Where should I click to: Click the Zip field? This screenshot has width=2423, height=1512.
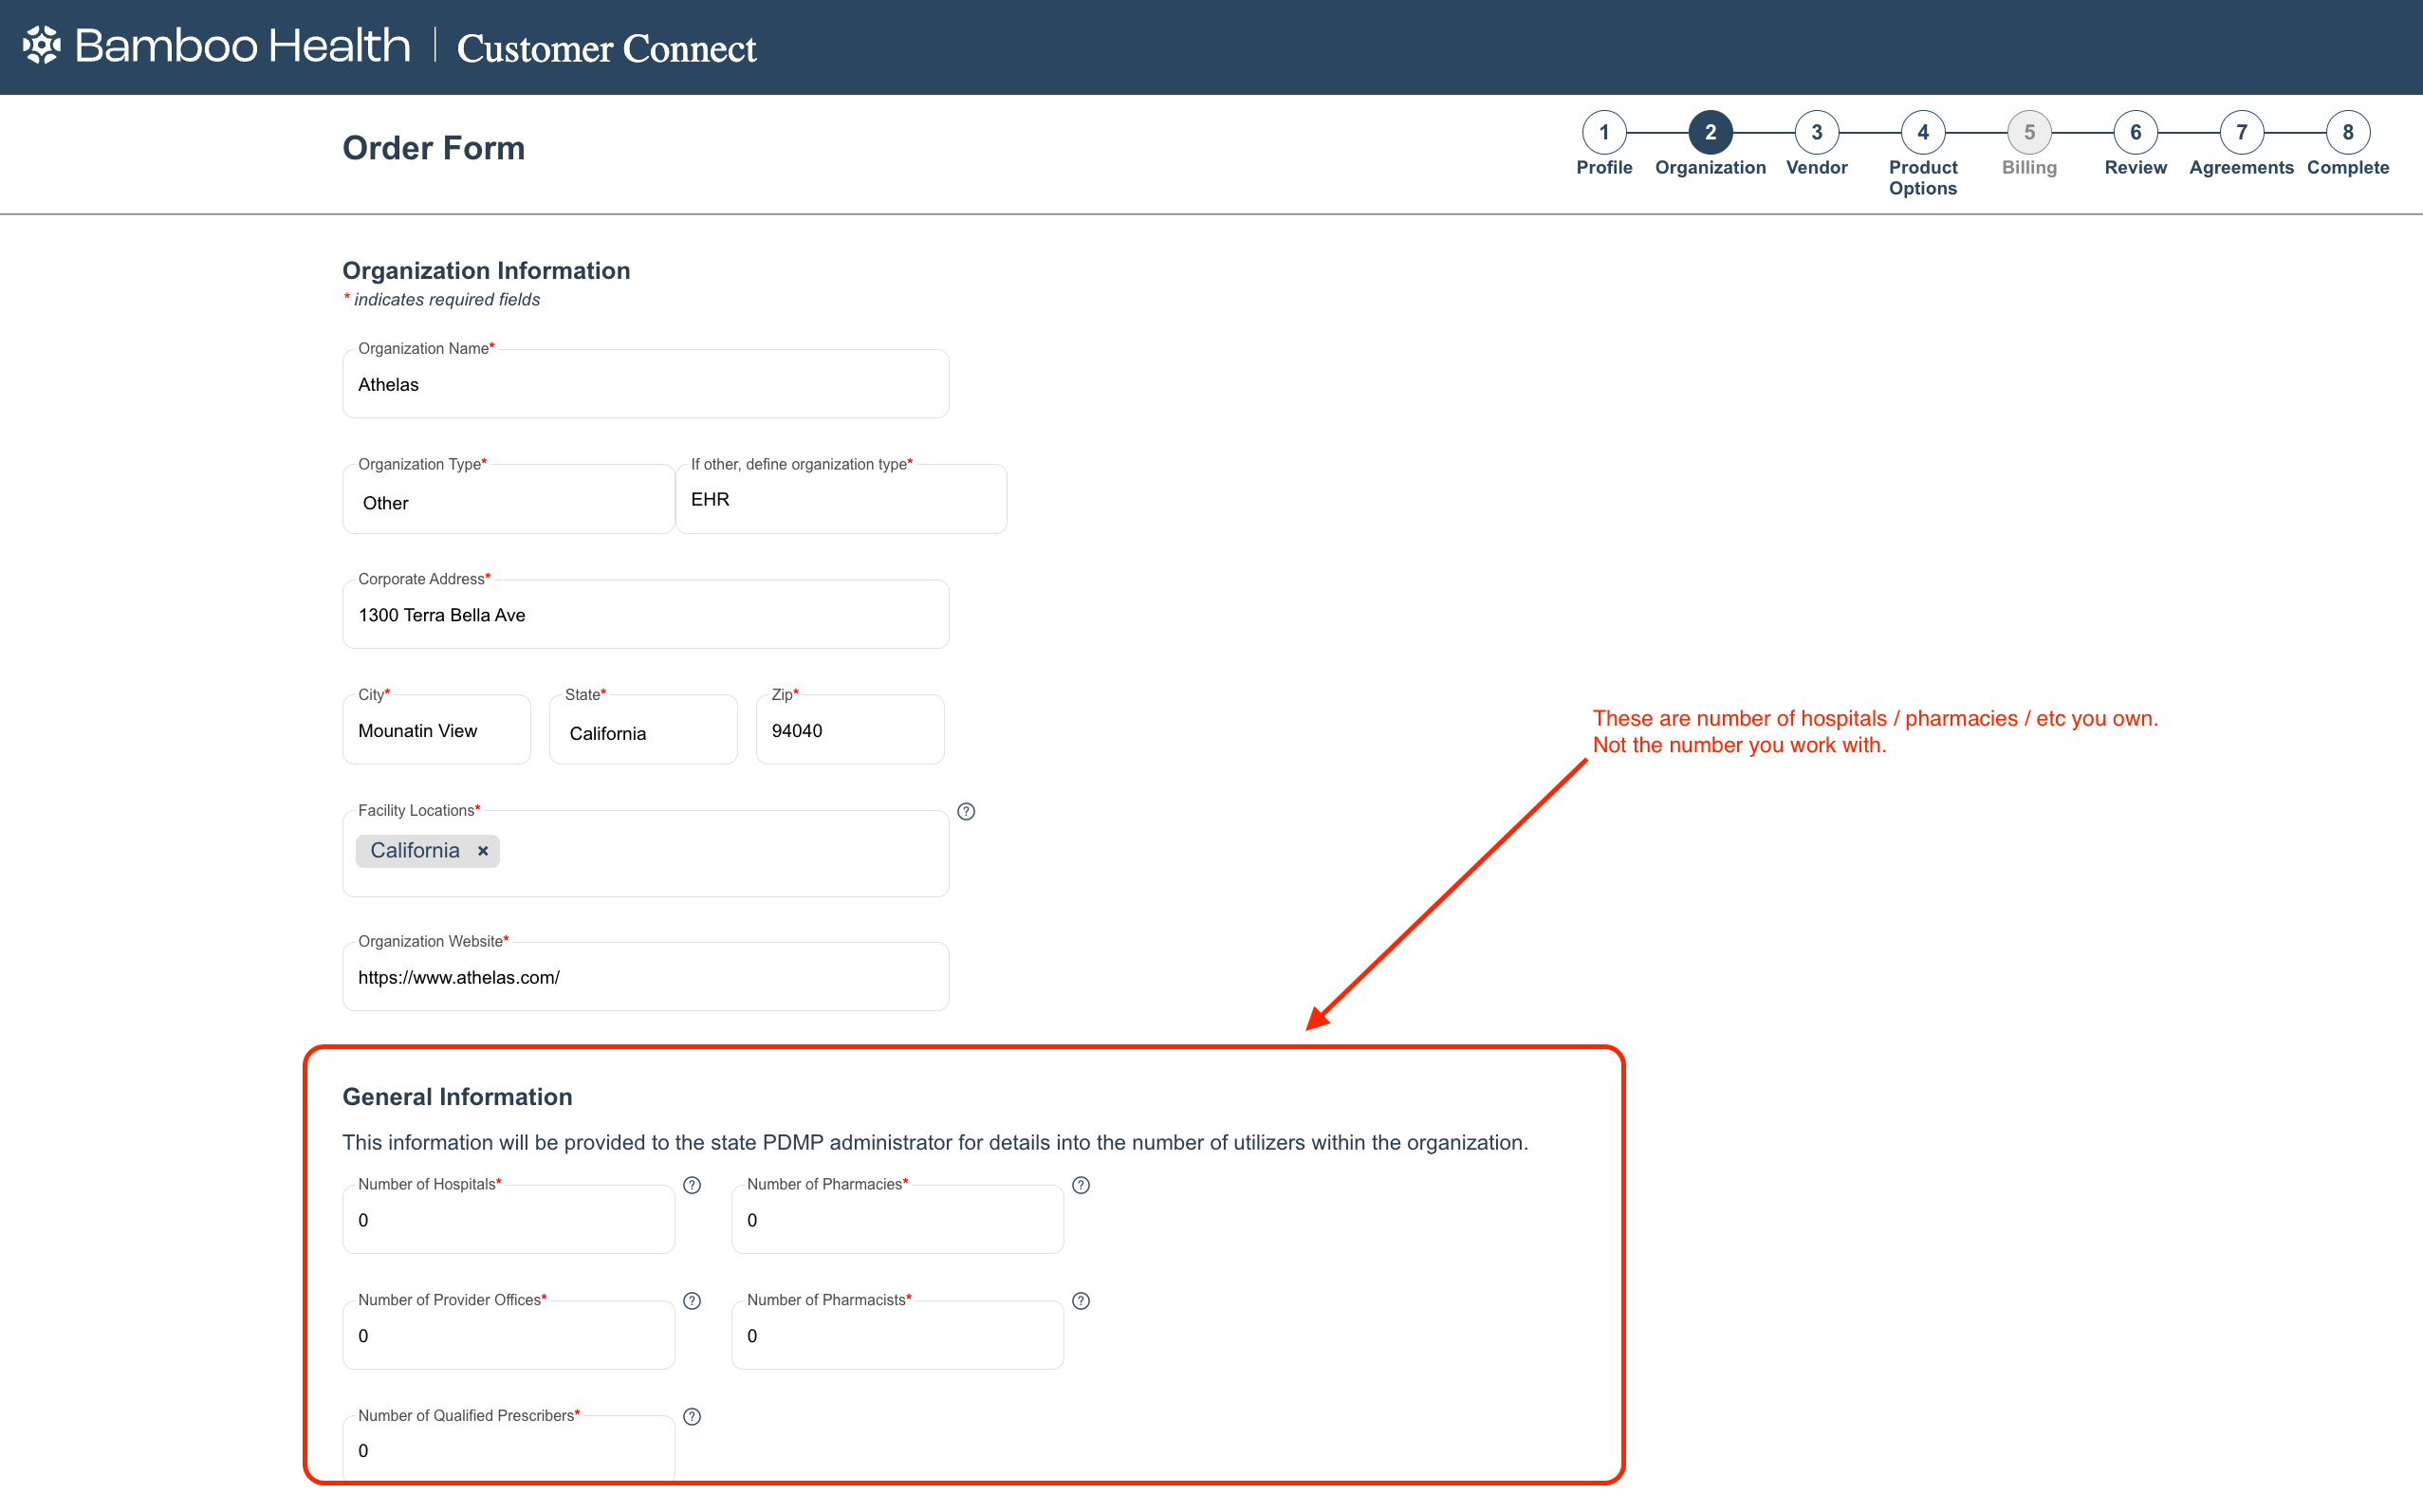(x=850, y=730)
